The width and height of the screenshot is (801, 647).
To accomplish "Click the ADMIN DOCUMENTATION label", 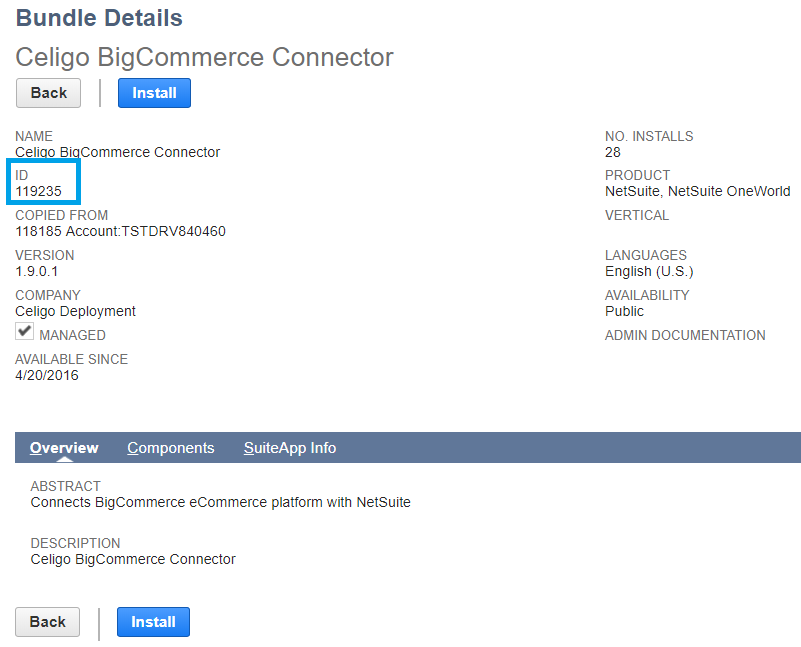I will point(685,335).
